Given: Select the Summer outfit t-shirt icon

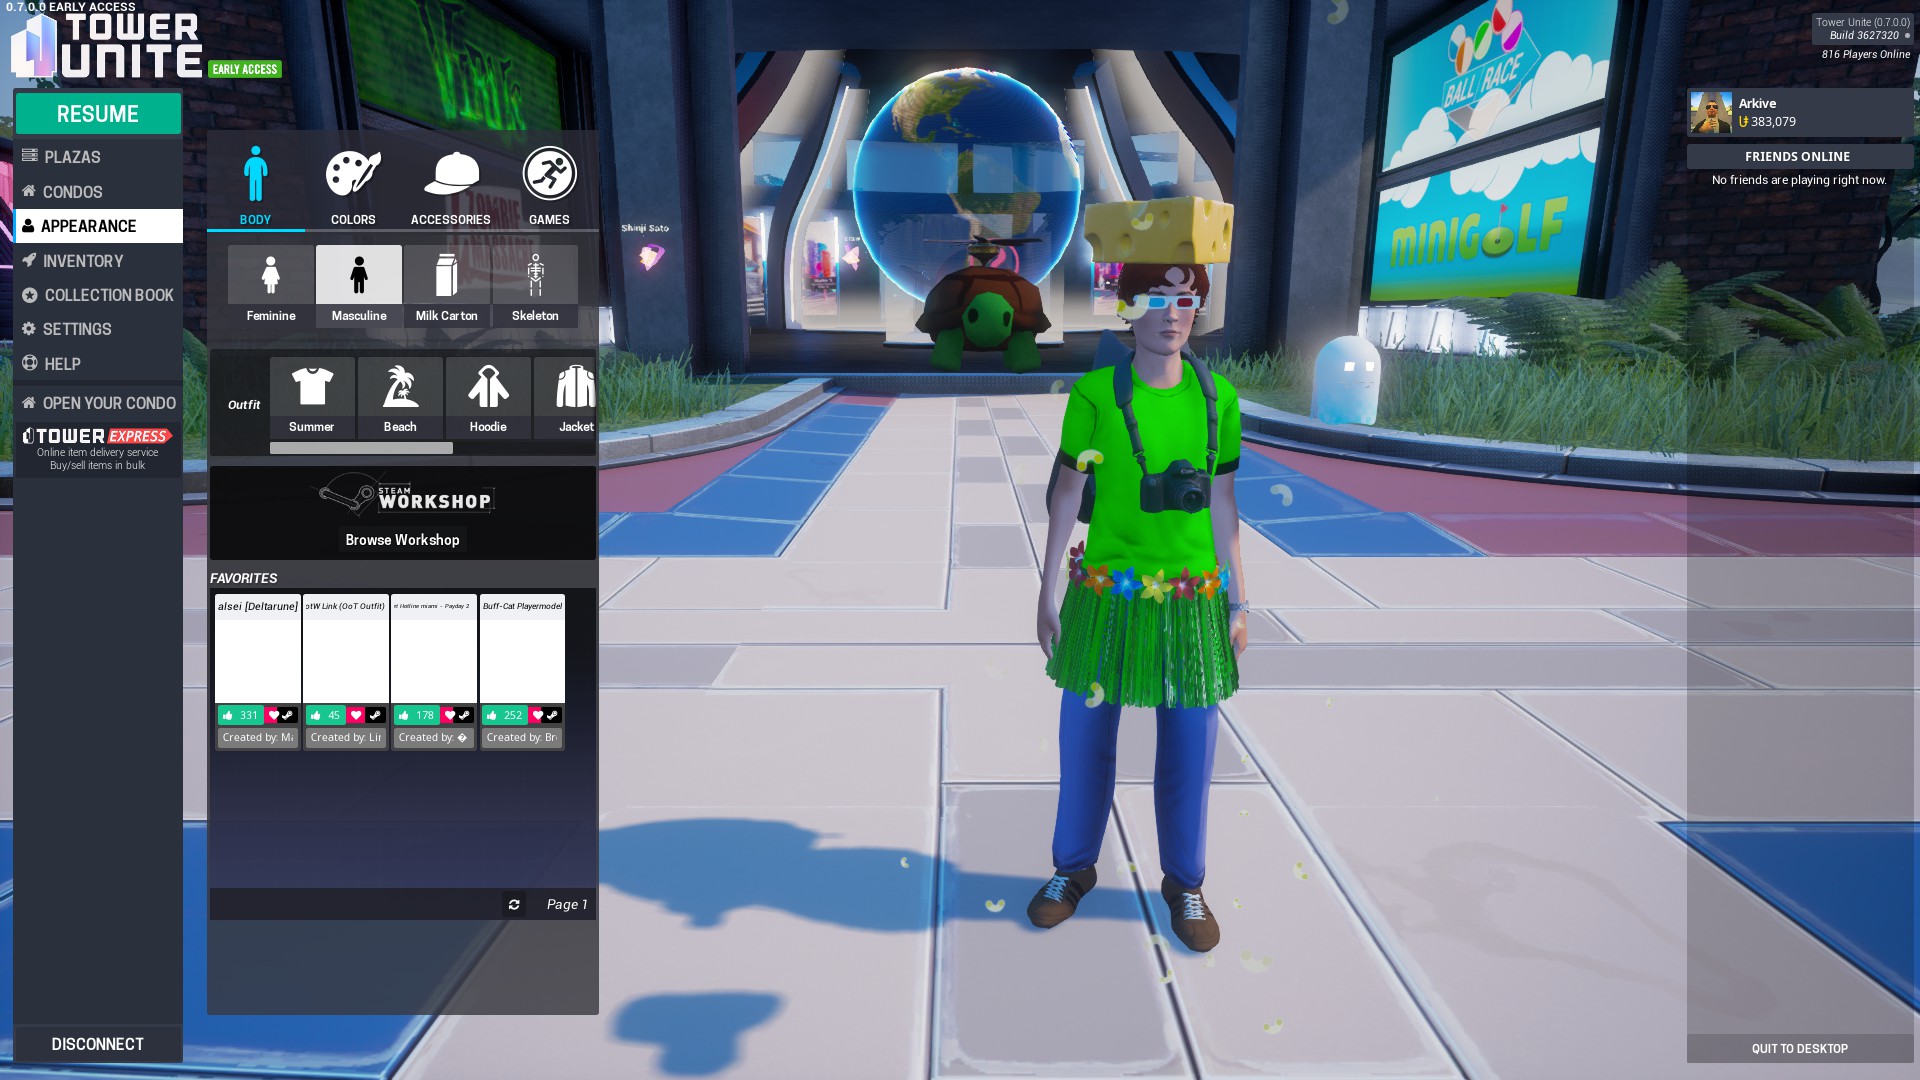Looking at the screenshot, I should click(312, 397).
